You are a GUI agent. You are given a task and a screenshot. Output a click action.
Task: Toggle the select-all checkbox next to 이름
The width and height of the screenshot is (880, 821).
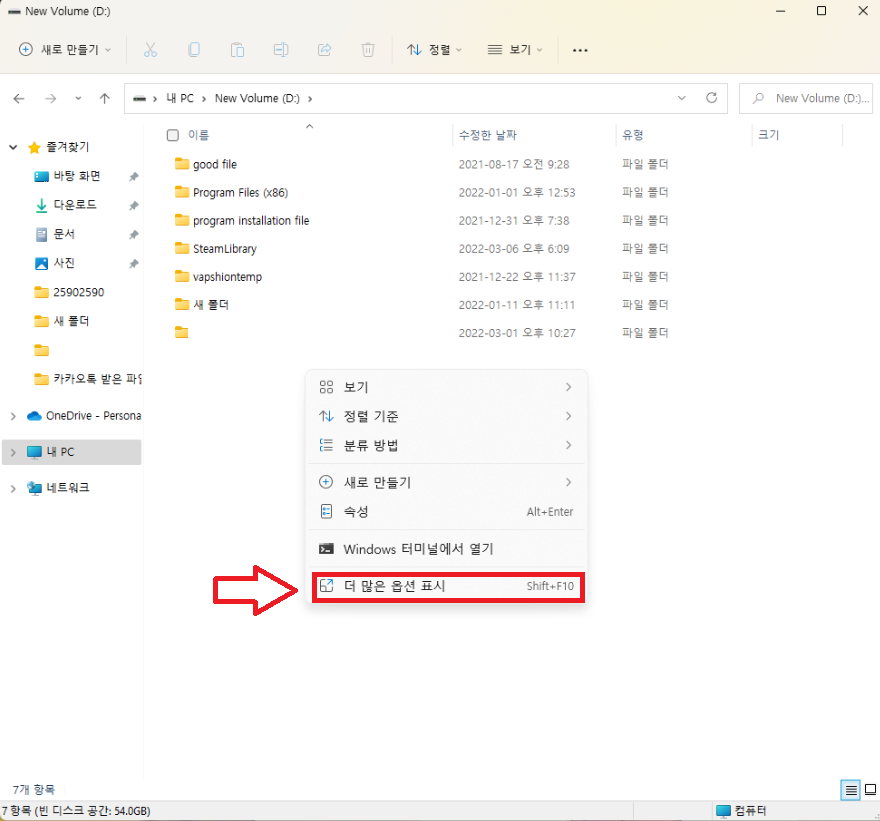coord(173,135)
